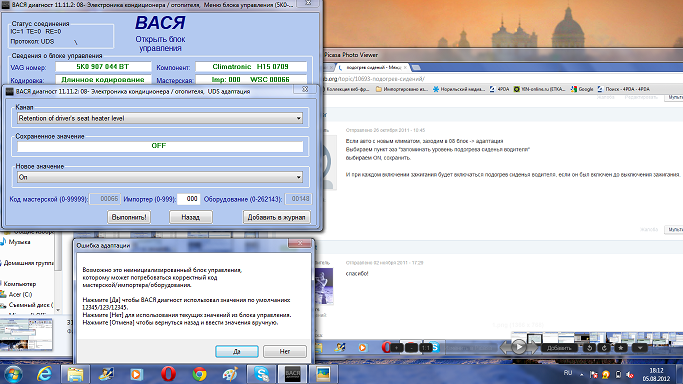Open the 4PDA bookmark in bookmarks bar
This screenshot has height=384, width=683.
click(500, 89)
